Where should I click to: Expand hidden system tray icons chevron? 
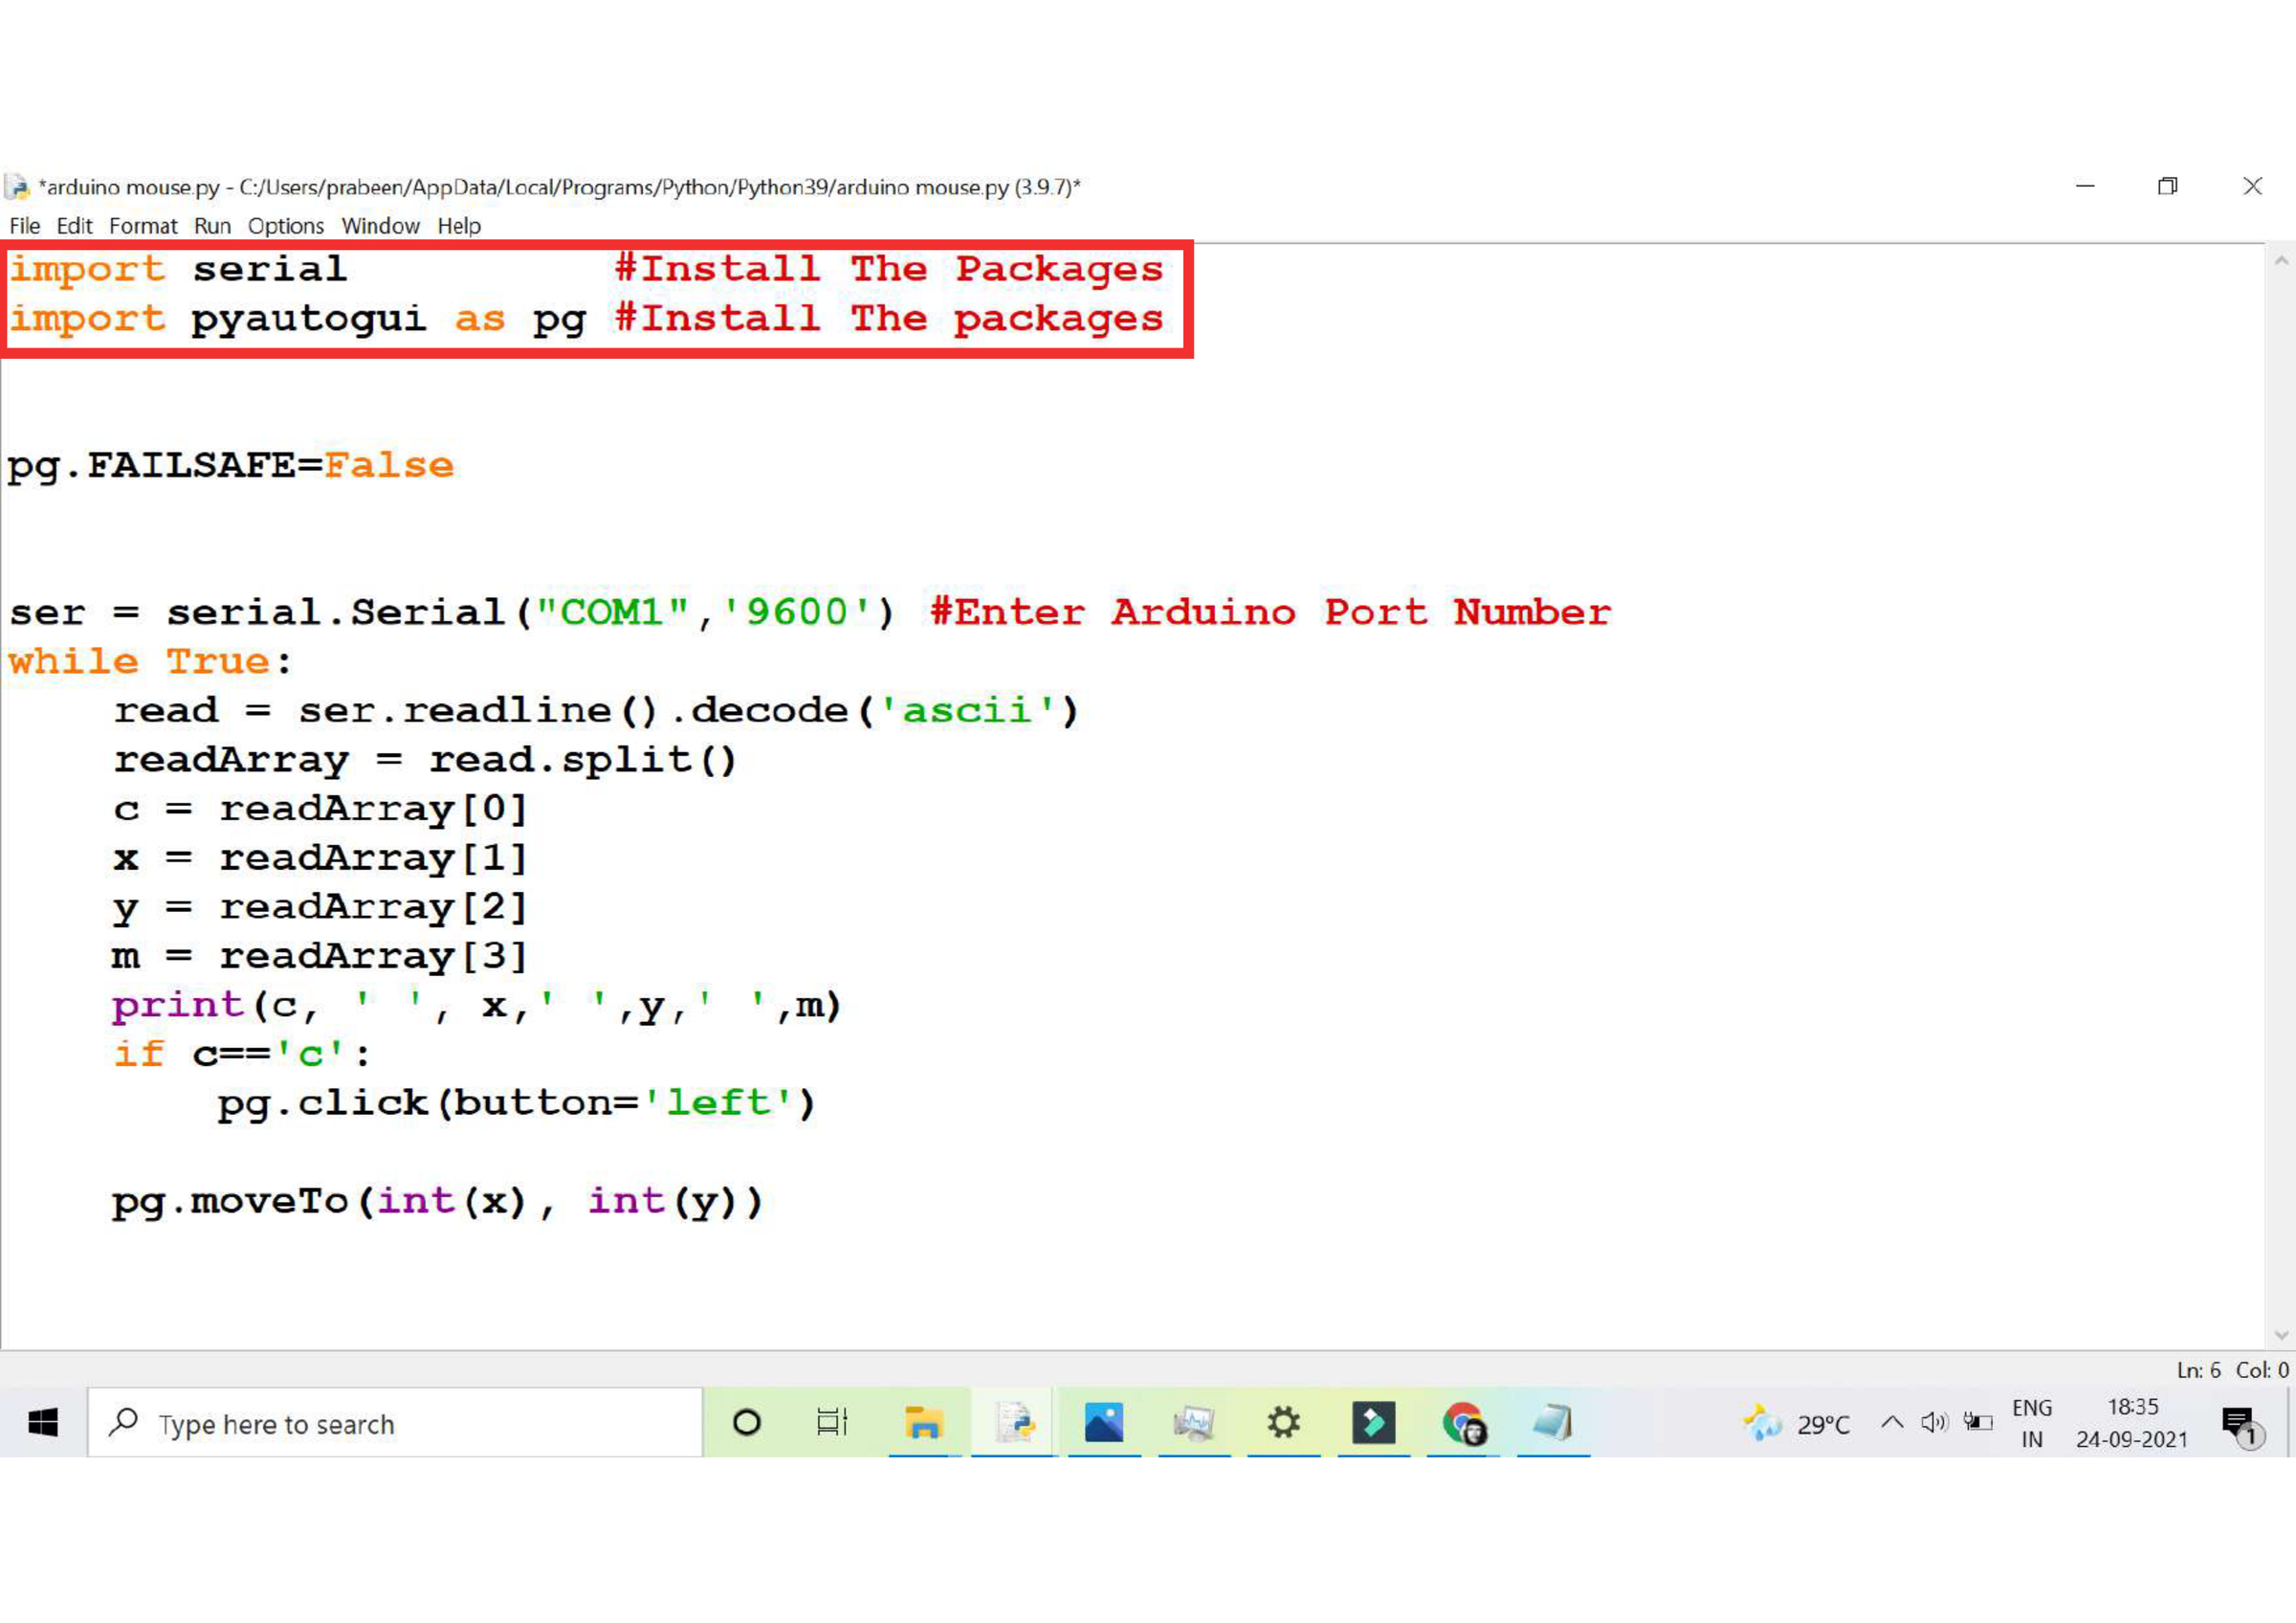point(1892,1422)
